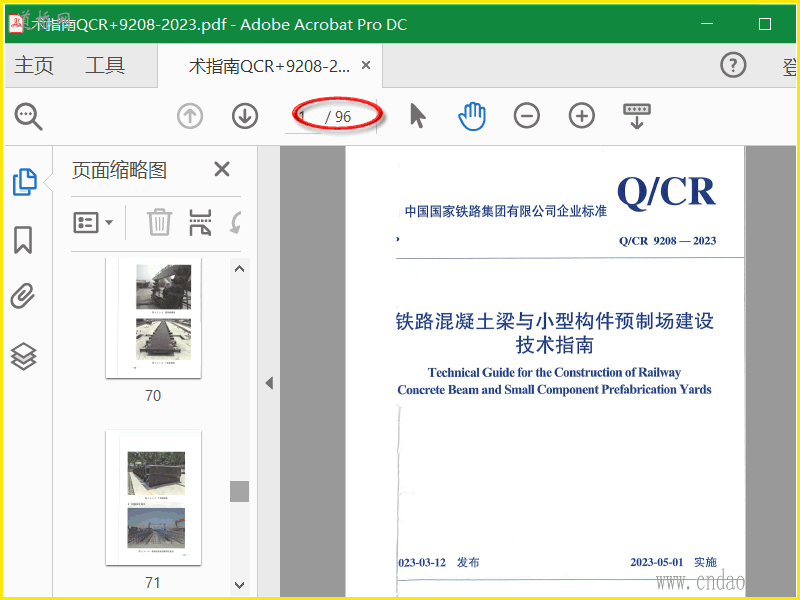Click the thumbnail scrollbar down arrow
The image size is (800, 600).
click(x=240, y=585)
